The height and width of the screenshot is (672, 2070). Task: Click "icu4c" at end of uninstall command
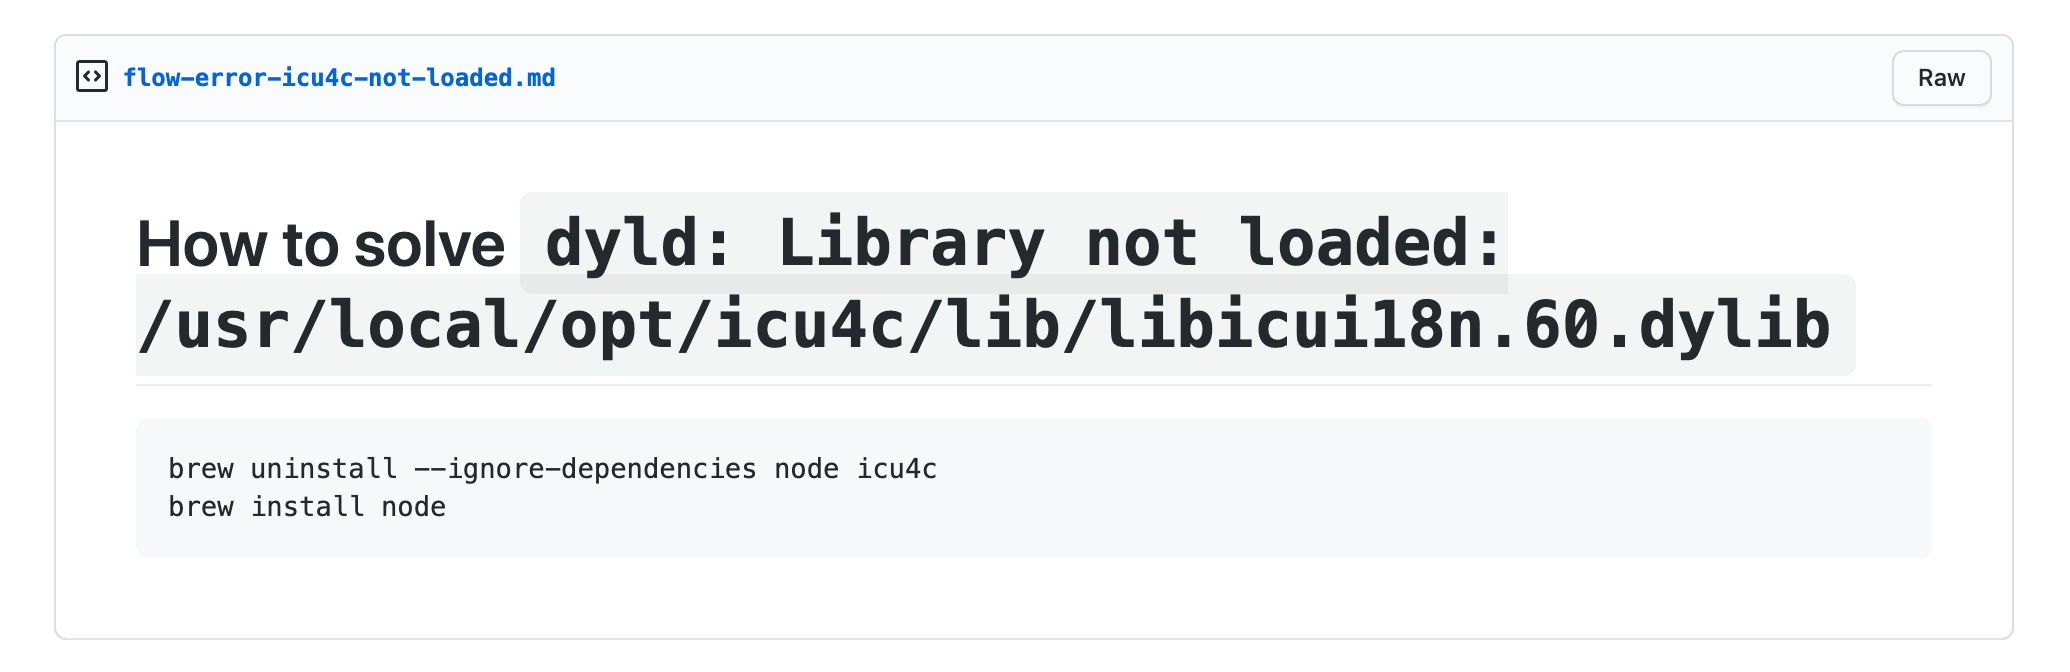[897, 469]
